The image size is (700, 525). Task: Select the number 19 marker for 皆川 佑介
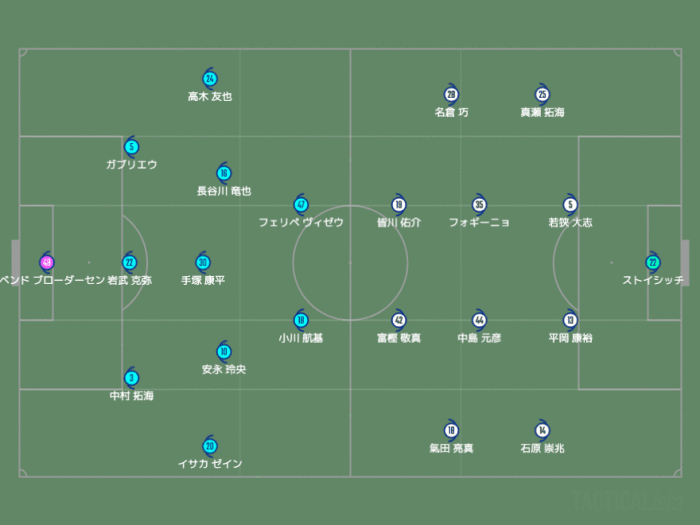398,205
